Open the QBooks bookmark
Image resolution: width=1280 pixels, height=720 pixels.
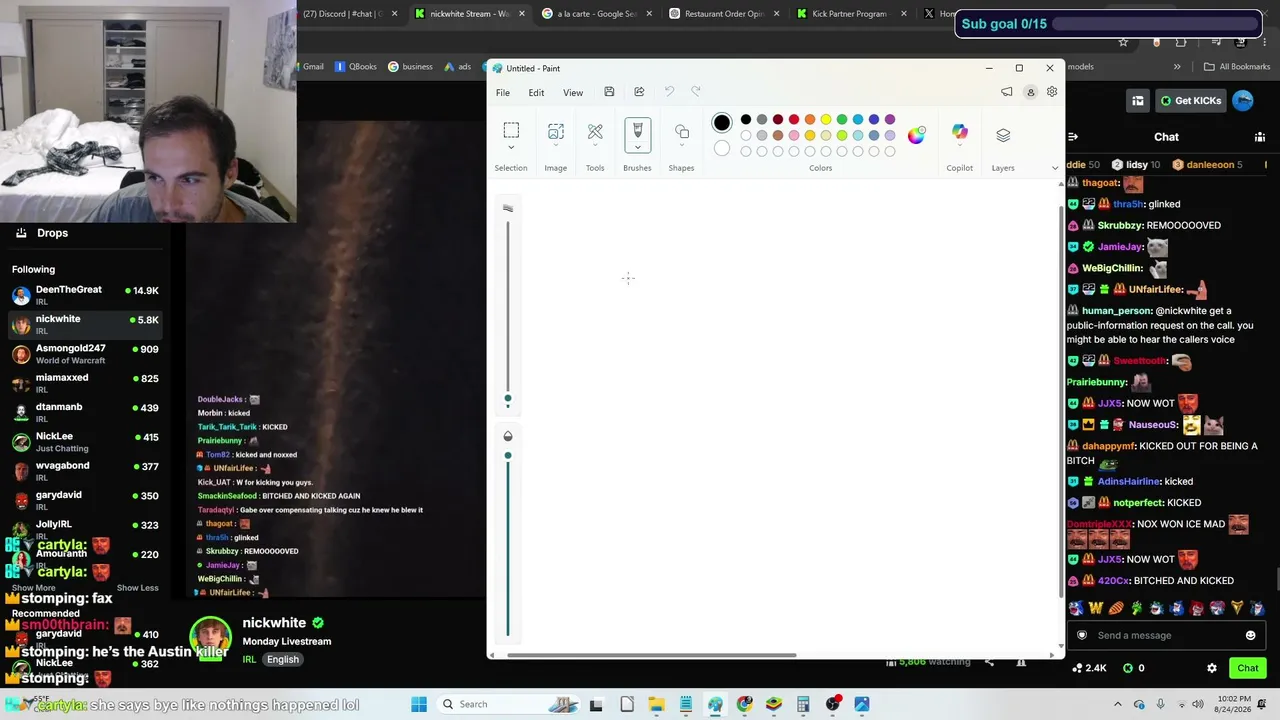click(356, 67)
